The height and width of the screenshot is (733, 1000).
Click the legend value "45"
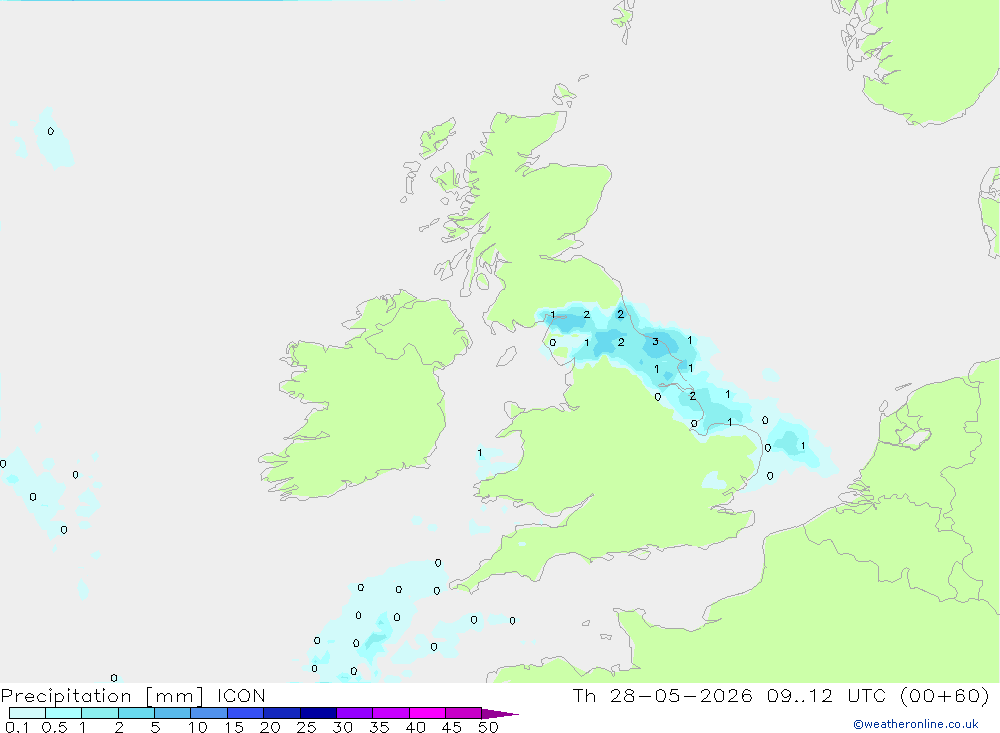(x=452, y=727)
